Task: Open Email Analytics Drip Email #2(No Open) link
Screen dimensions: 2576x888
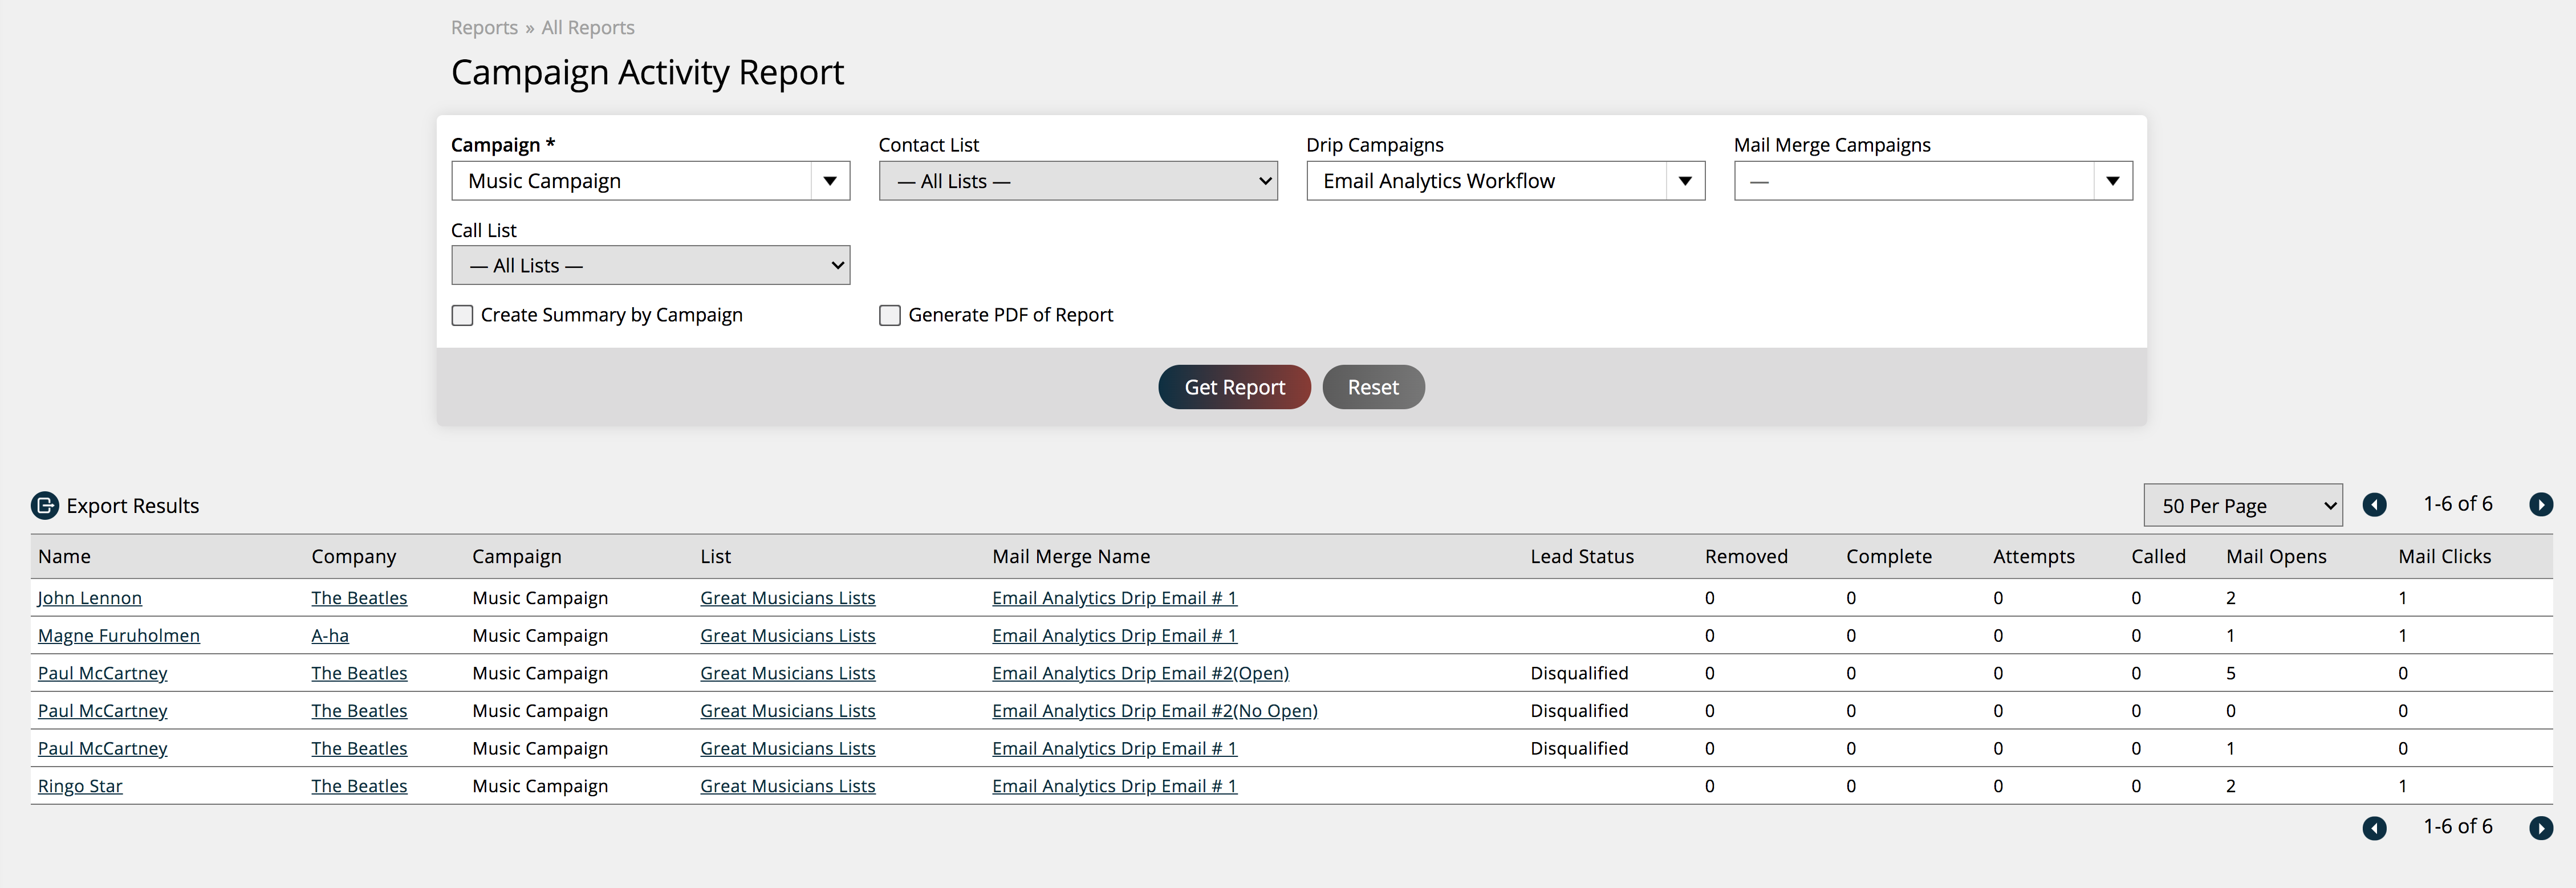Action: pyautogui.click(x=1154, y=711)
